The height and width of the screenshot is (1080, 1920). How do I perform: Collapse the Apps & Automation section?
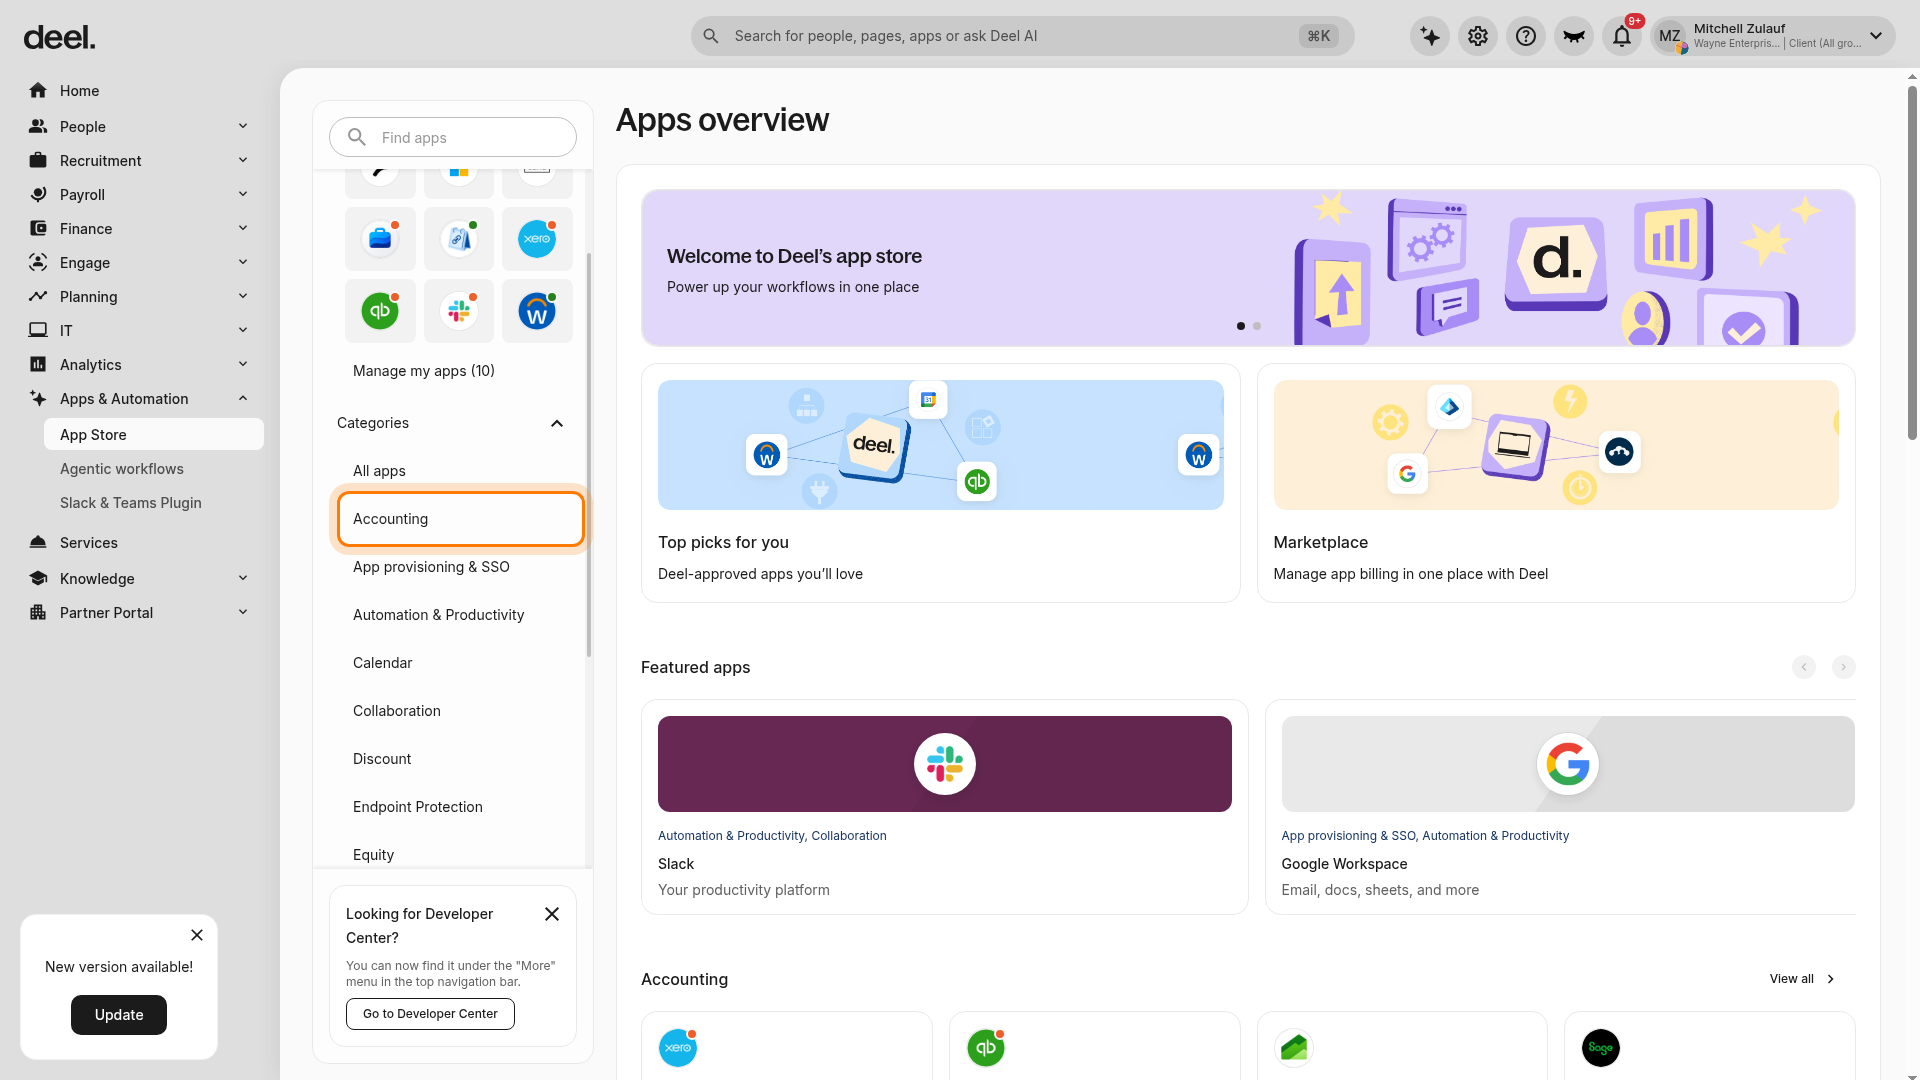[x=243, y=398]
